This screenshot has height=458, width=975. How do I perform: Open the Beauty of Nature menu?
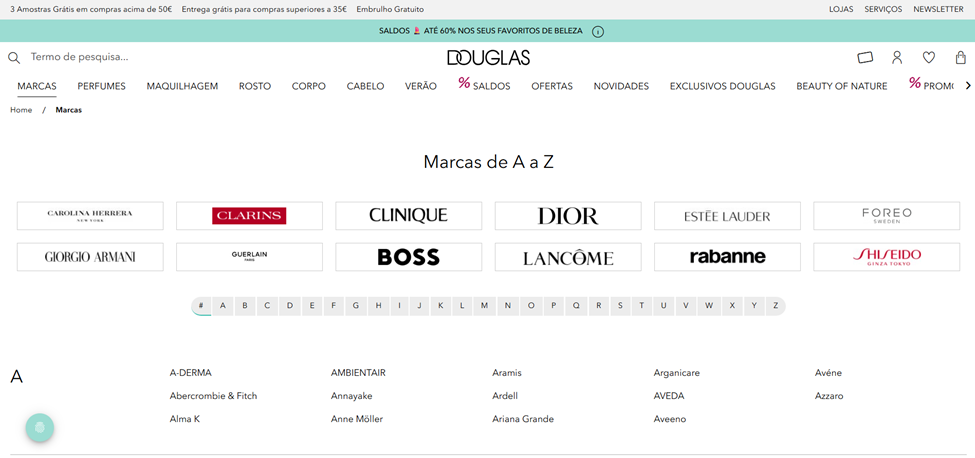pos(841,86)
